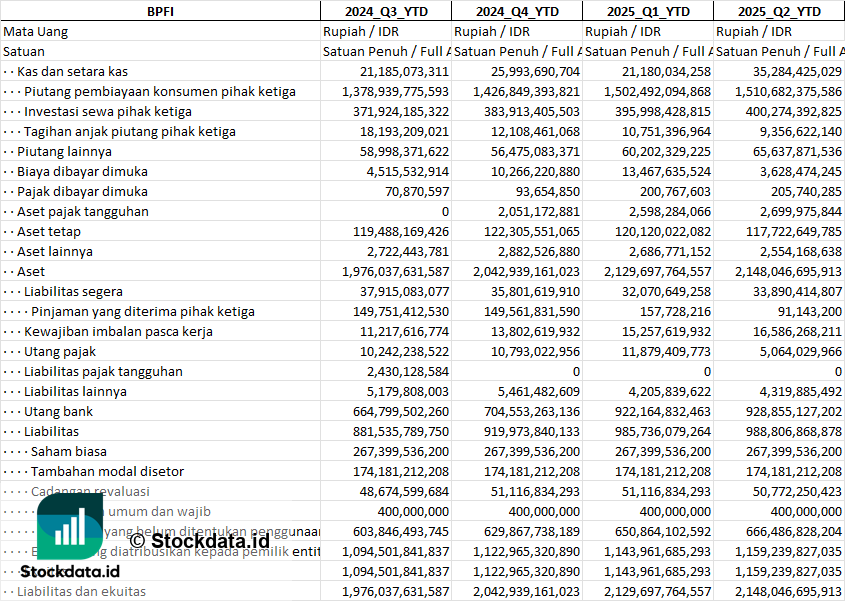Select Kas dan setara kas 2024_Q3_YTD value
Viewport: 845px width, 601px height.
coord(404,71)
